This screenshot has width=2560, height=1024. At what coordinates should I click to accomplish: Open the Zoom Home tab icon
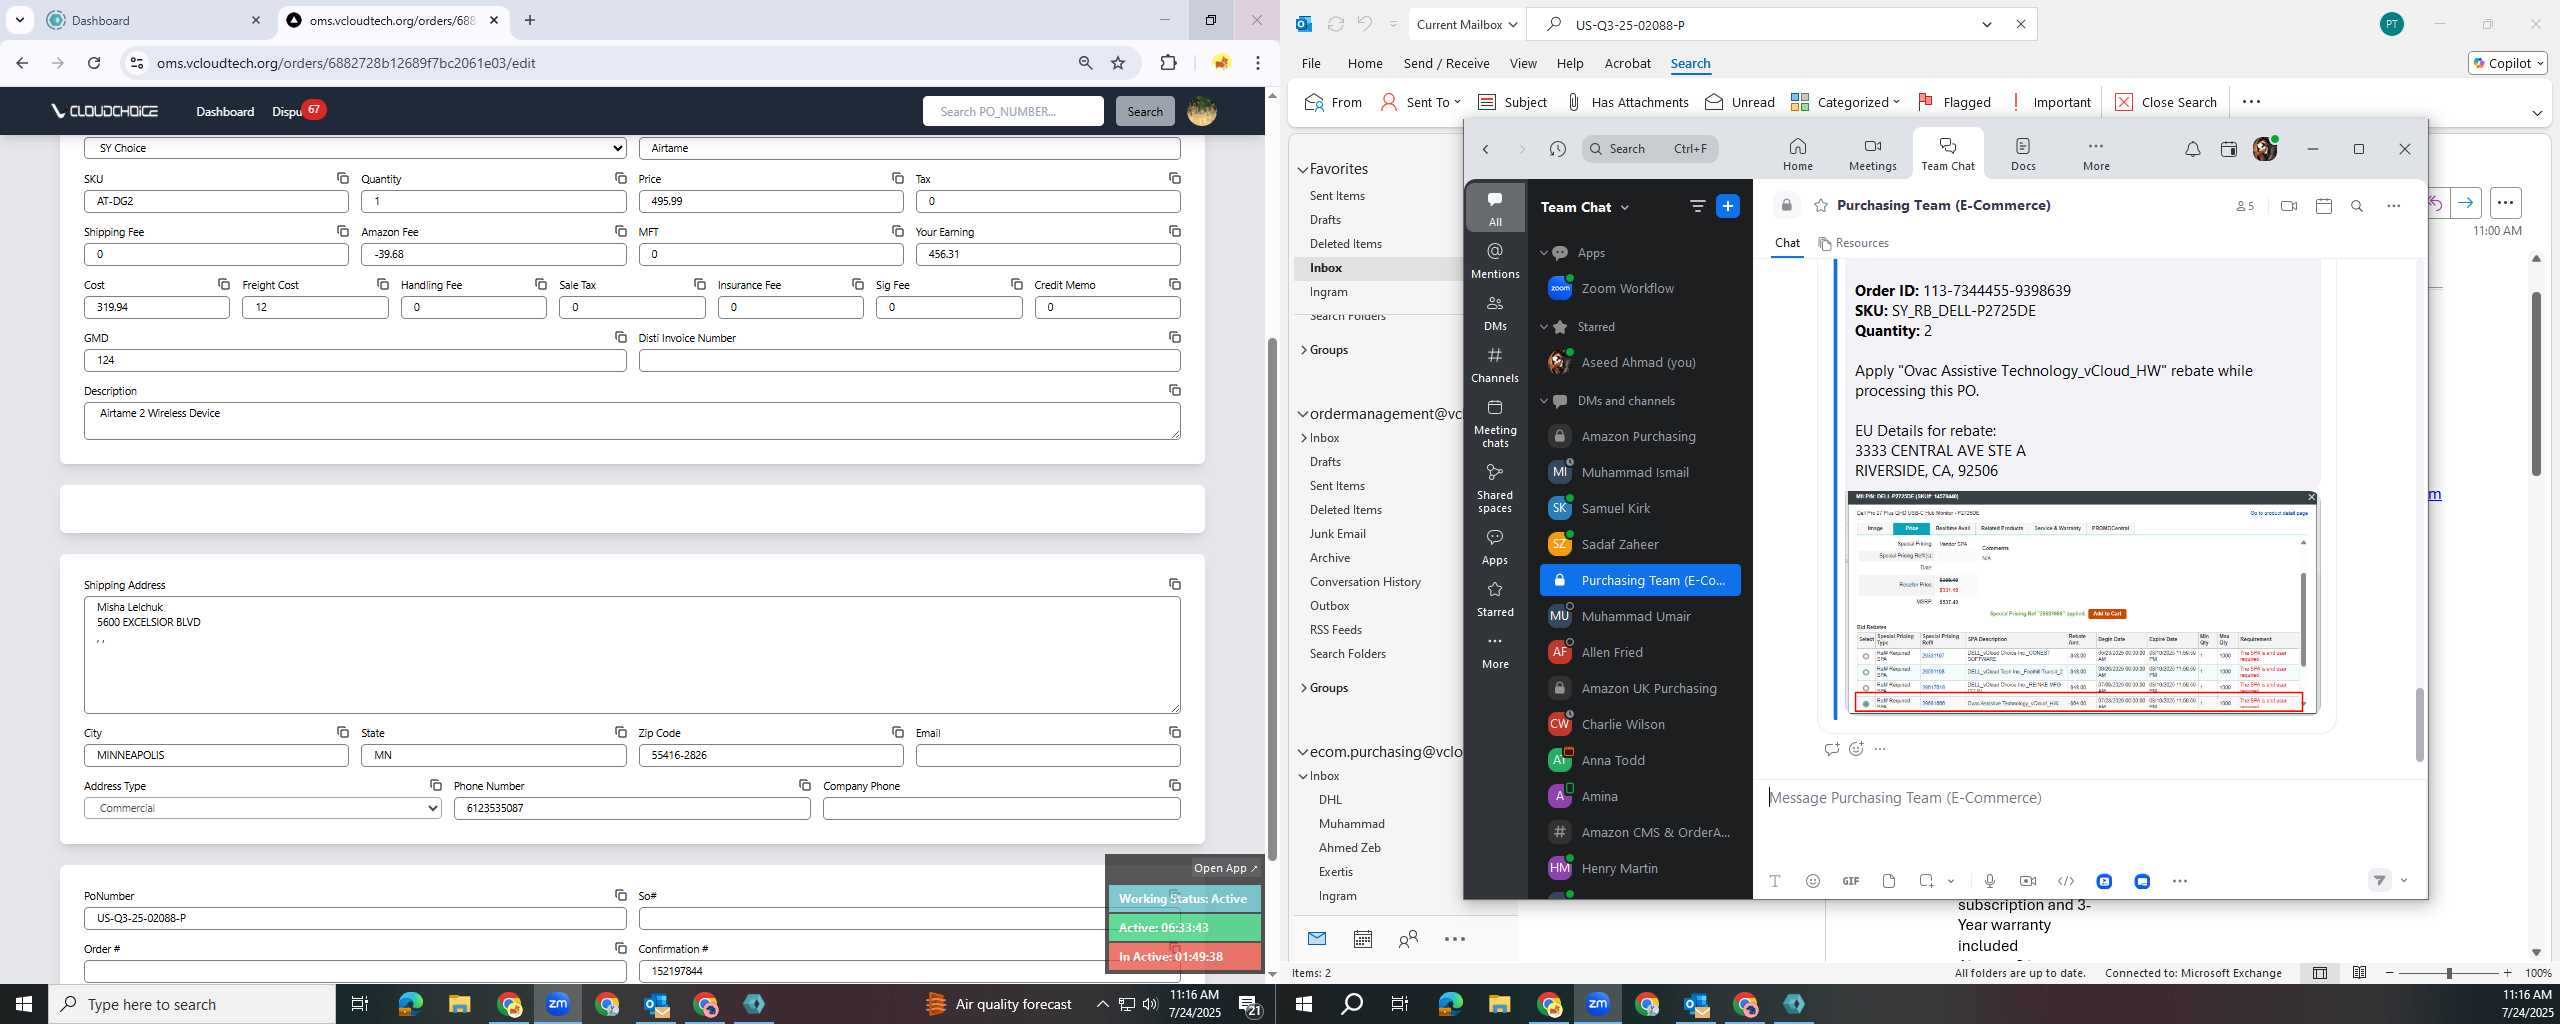[x=1797, y=154]
